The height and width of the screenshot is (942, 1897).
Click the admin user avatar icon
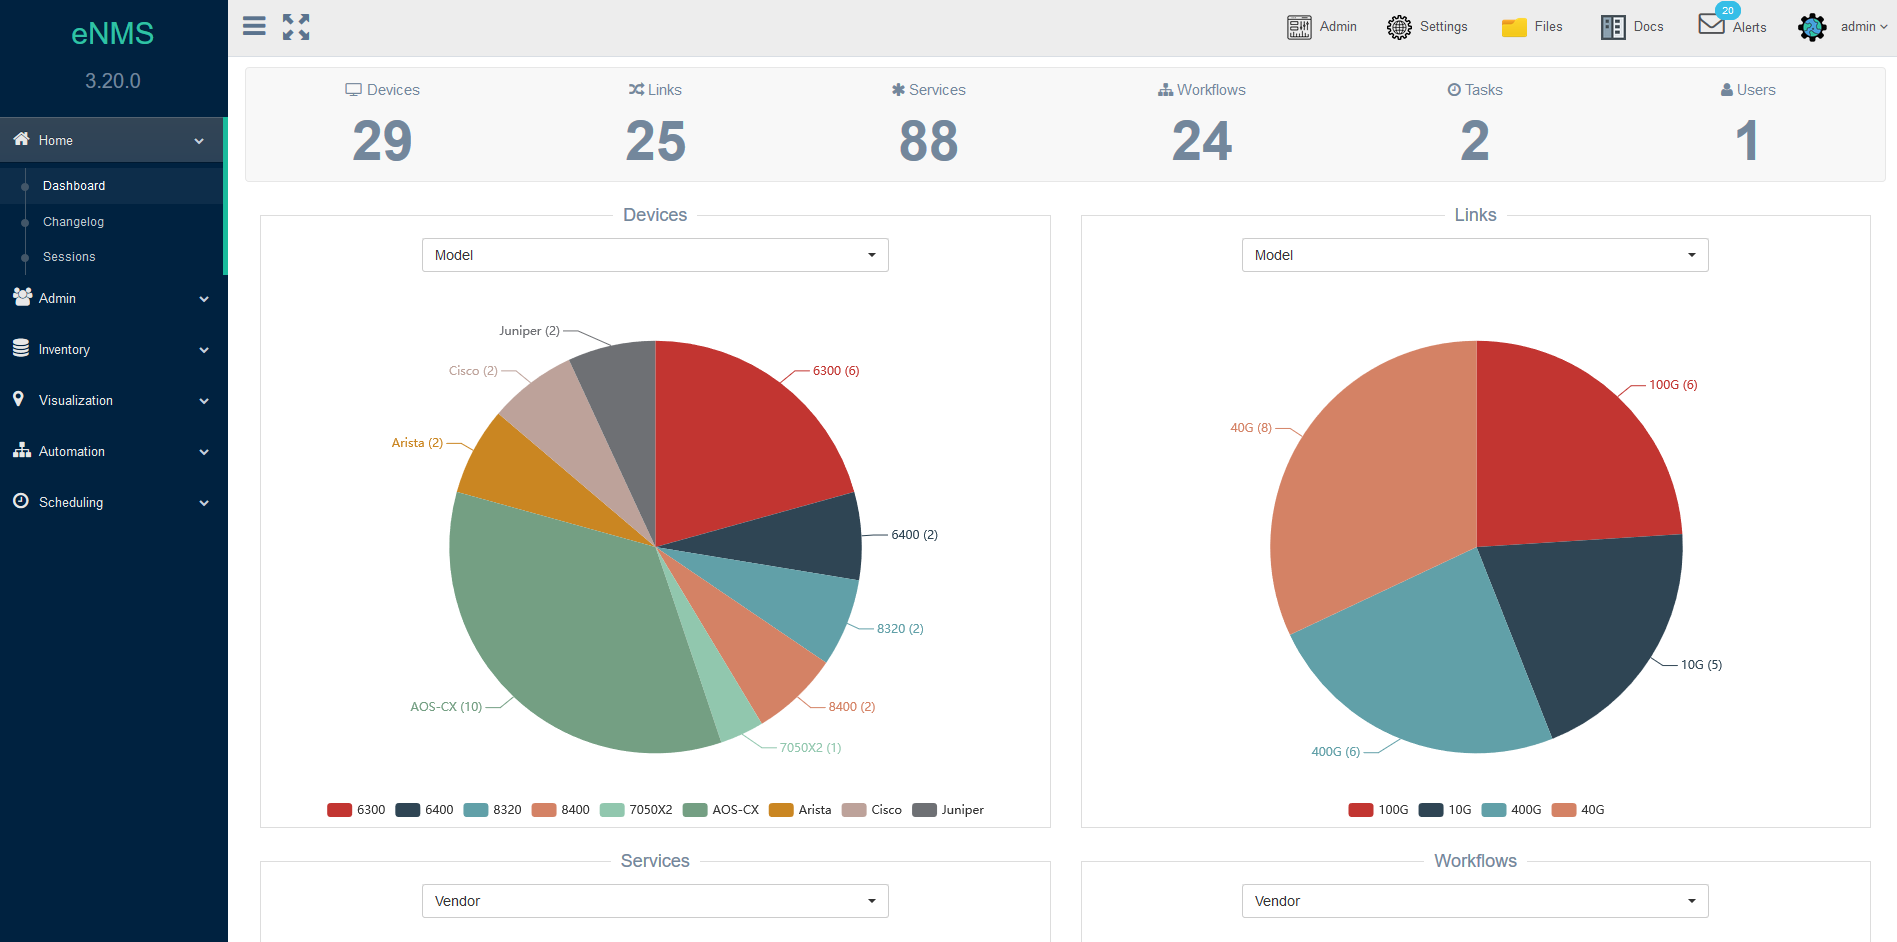(1812, 27)
